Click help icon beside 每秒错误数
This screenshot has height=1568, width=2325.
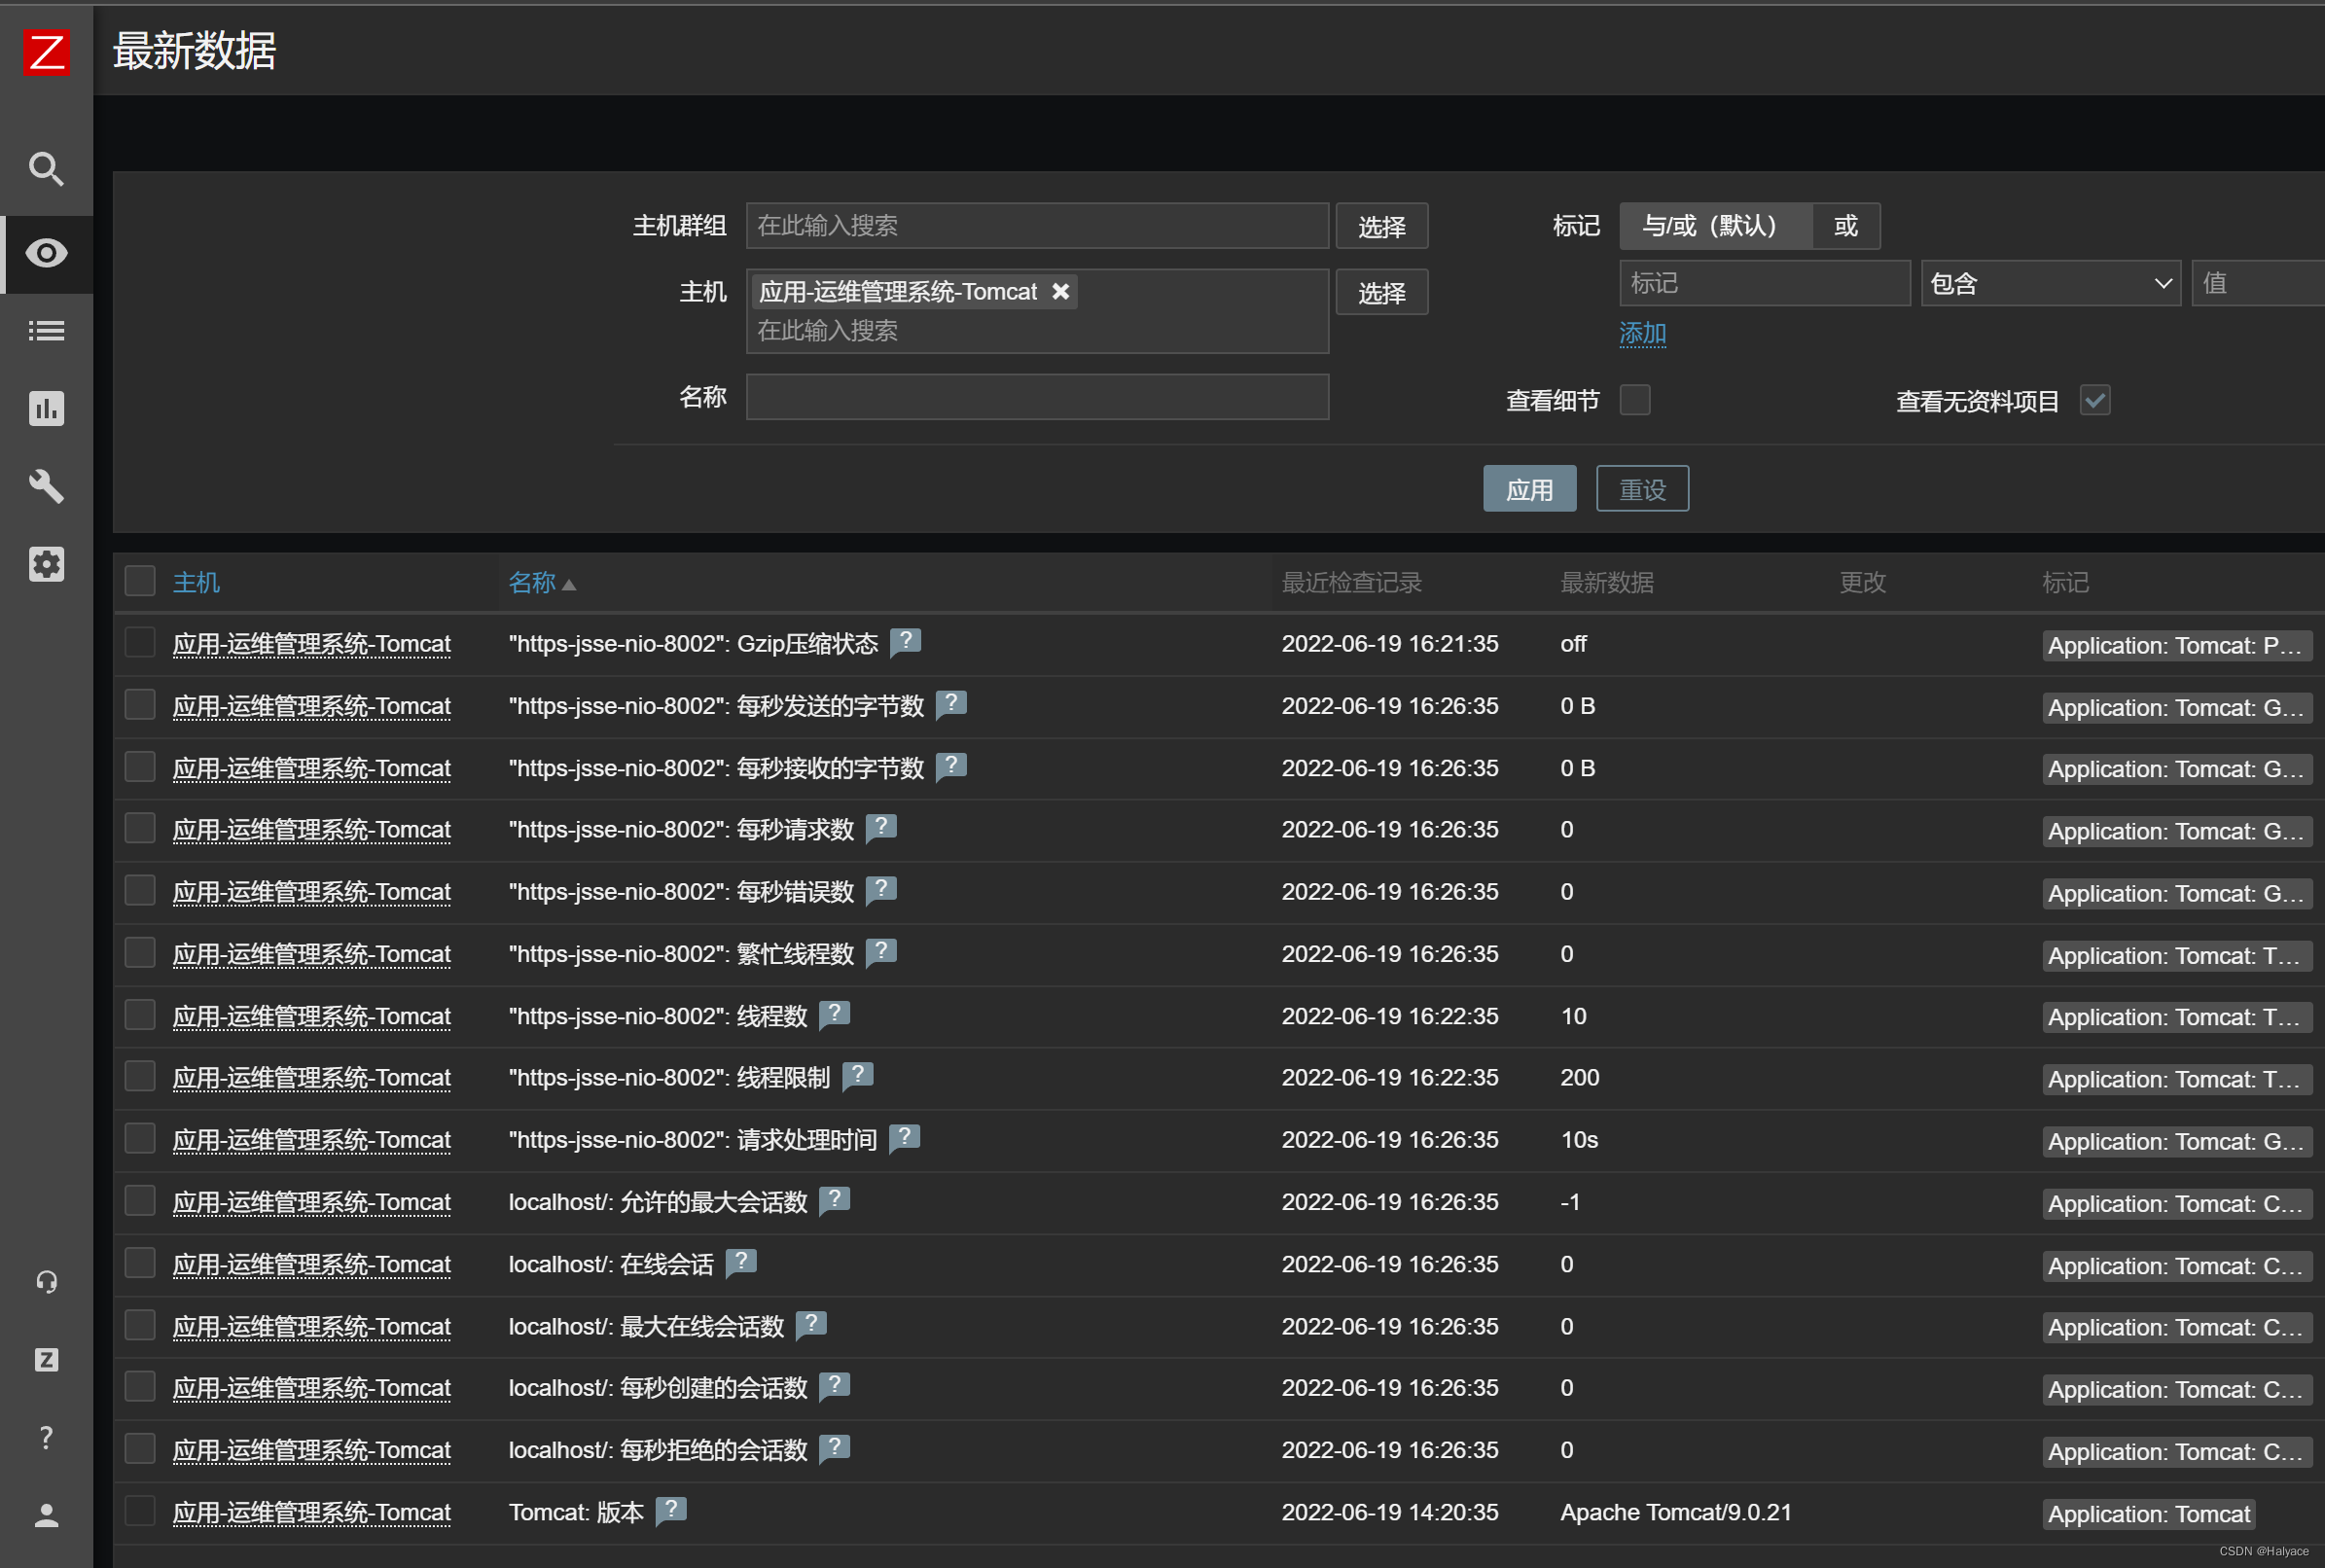pyautogui.click(x=881, y=889)
